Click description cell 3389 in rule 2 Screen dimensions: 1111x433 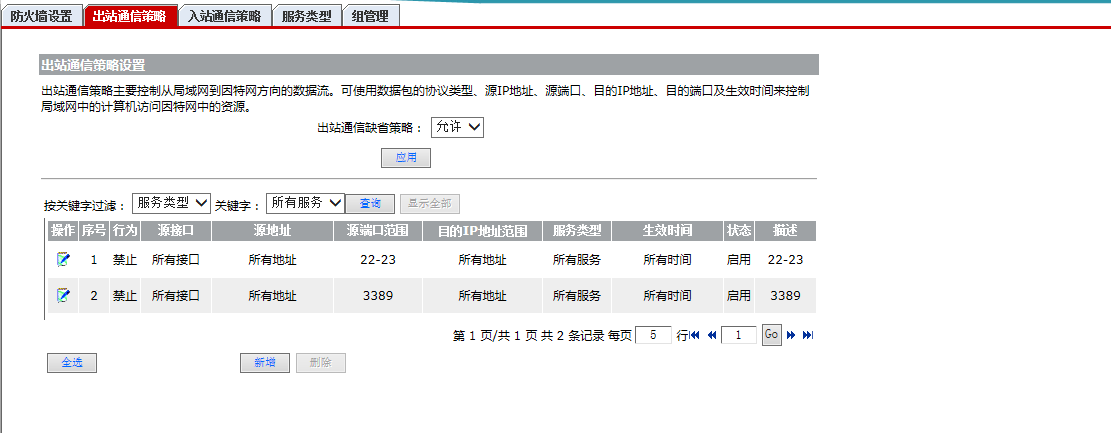(x=785, y=296)
